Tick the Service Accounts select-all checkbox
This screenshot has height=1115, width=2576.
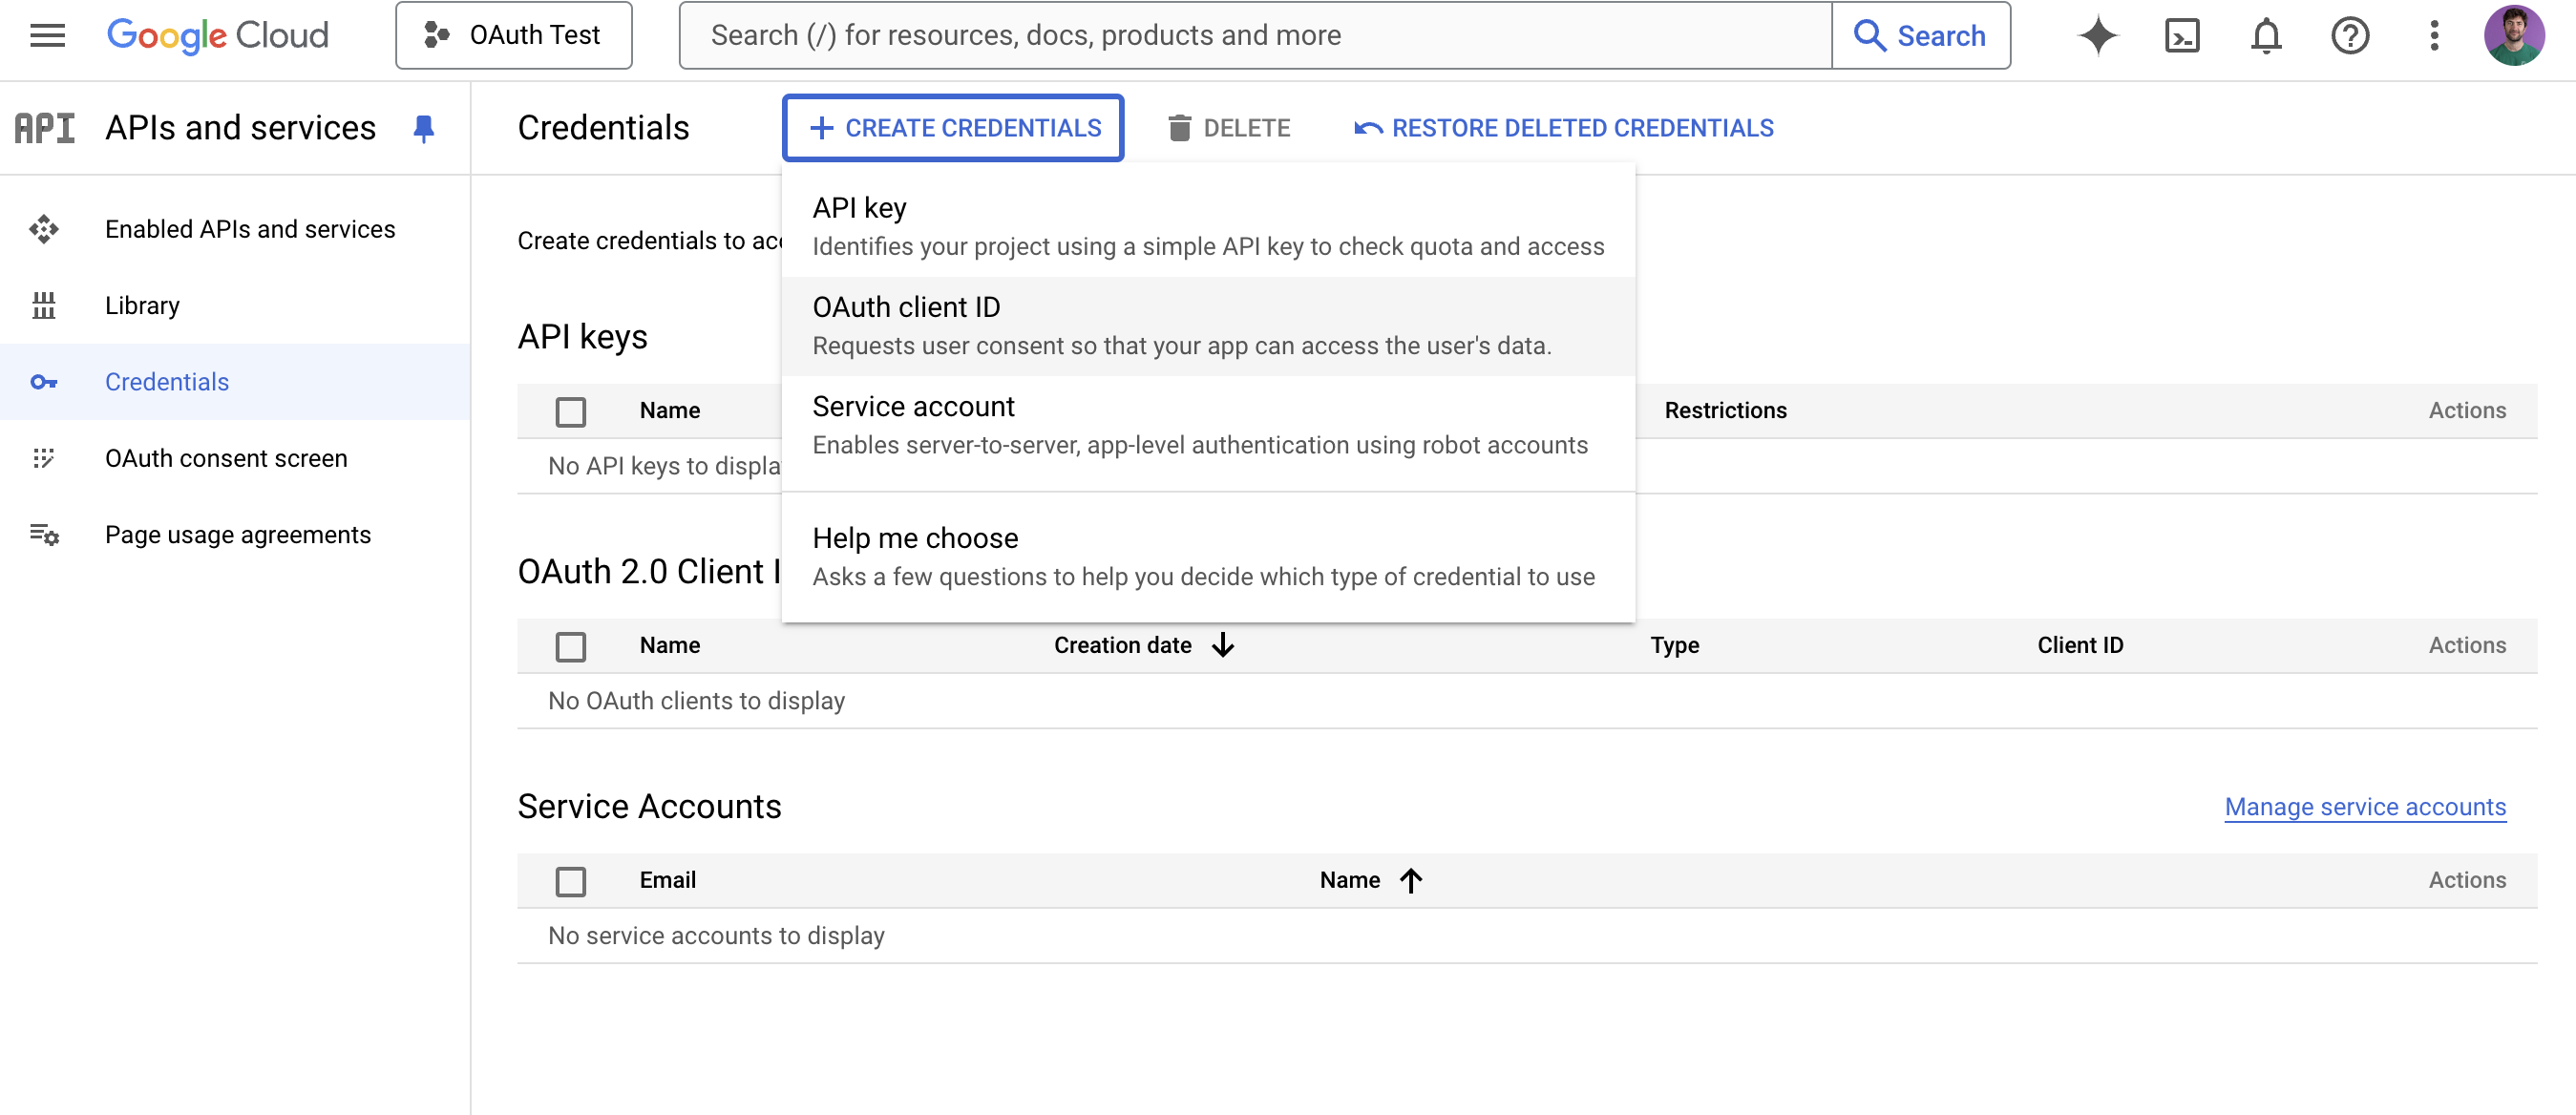click(x=571, y=881)
